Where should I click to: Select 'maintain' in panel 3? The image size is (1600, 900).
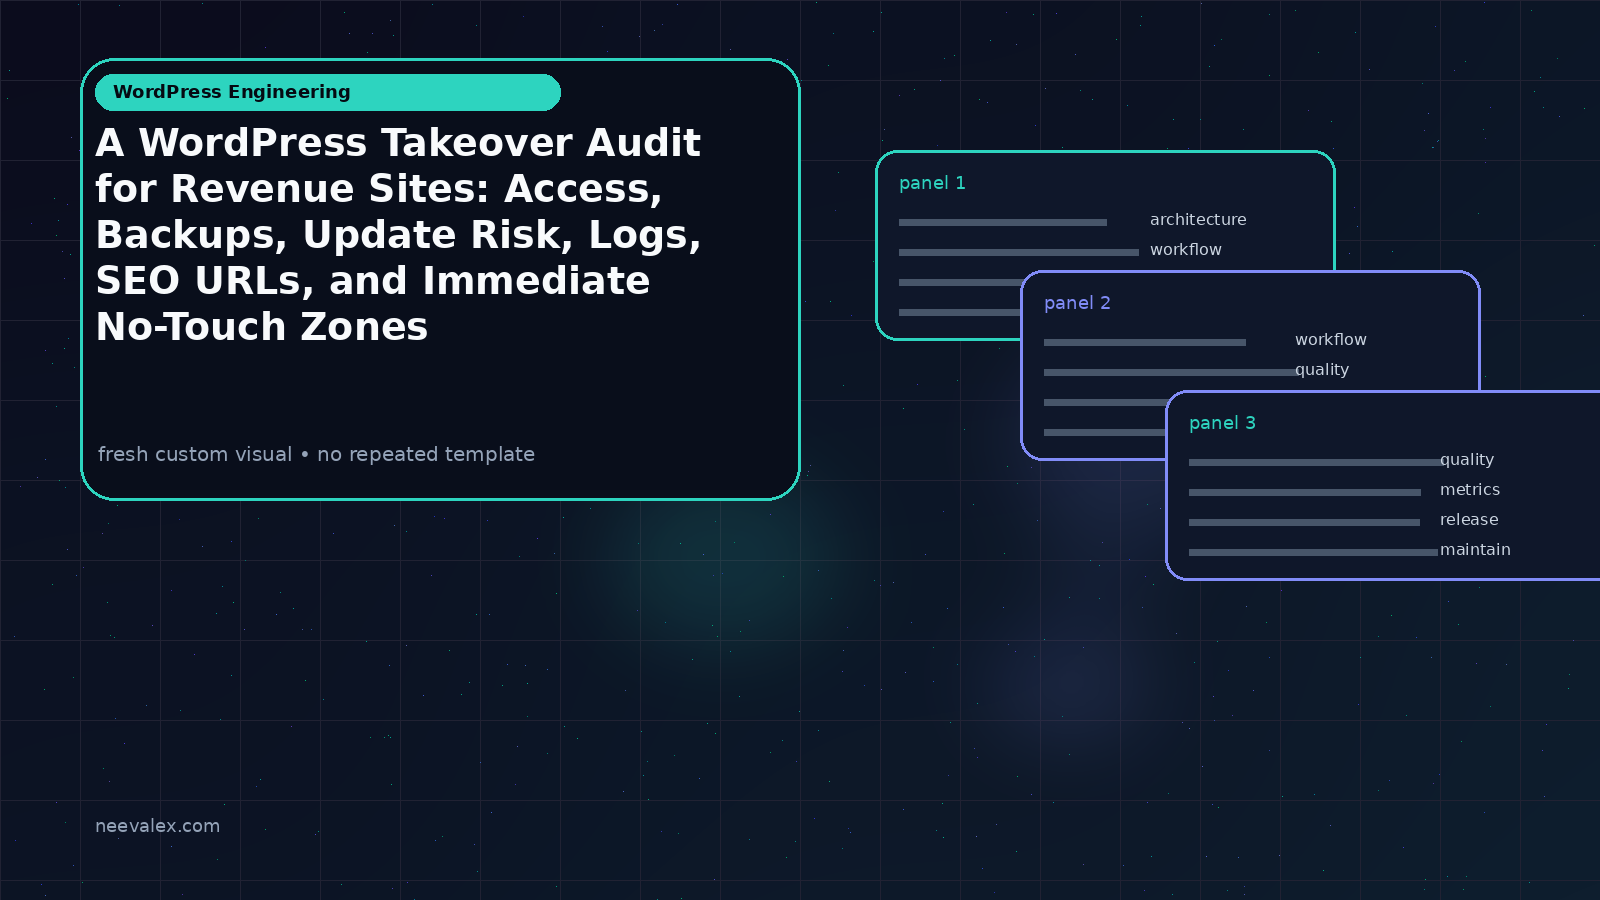(1475, 549)
